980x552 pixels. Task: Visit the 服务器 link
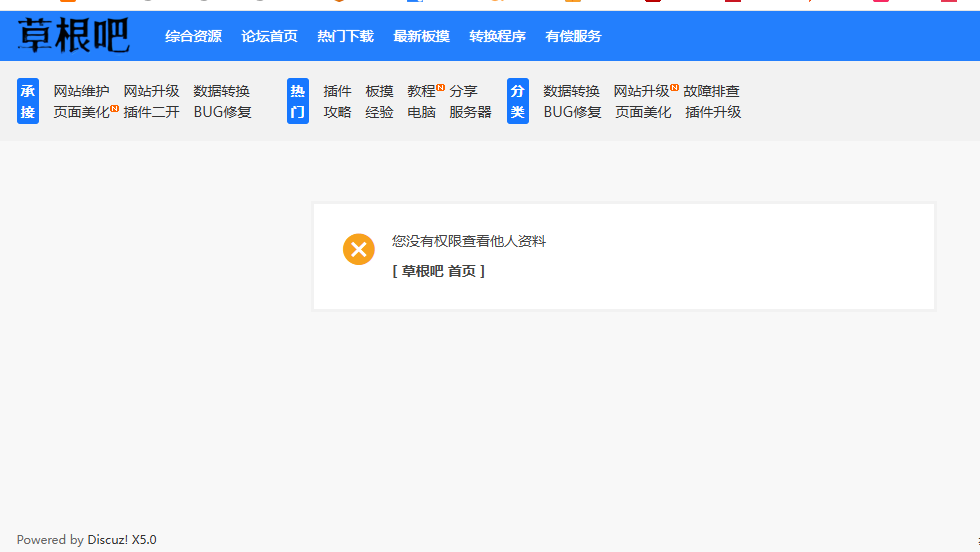click(x=470, y=112)
